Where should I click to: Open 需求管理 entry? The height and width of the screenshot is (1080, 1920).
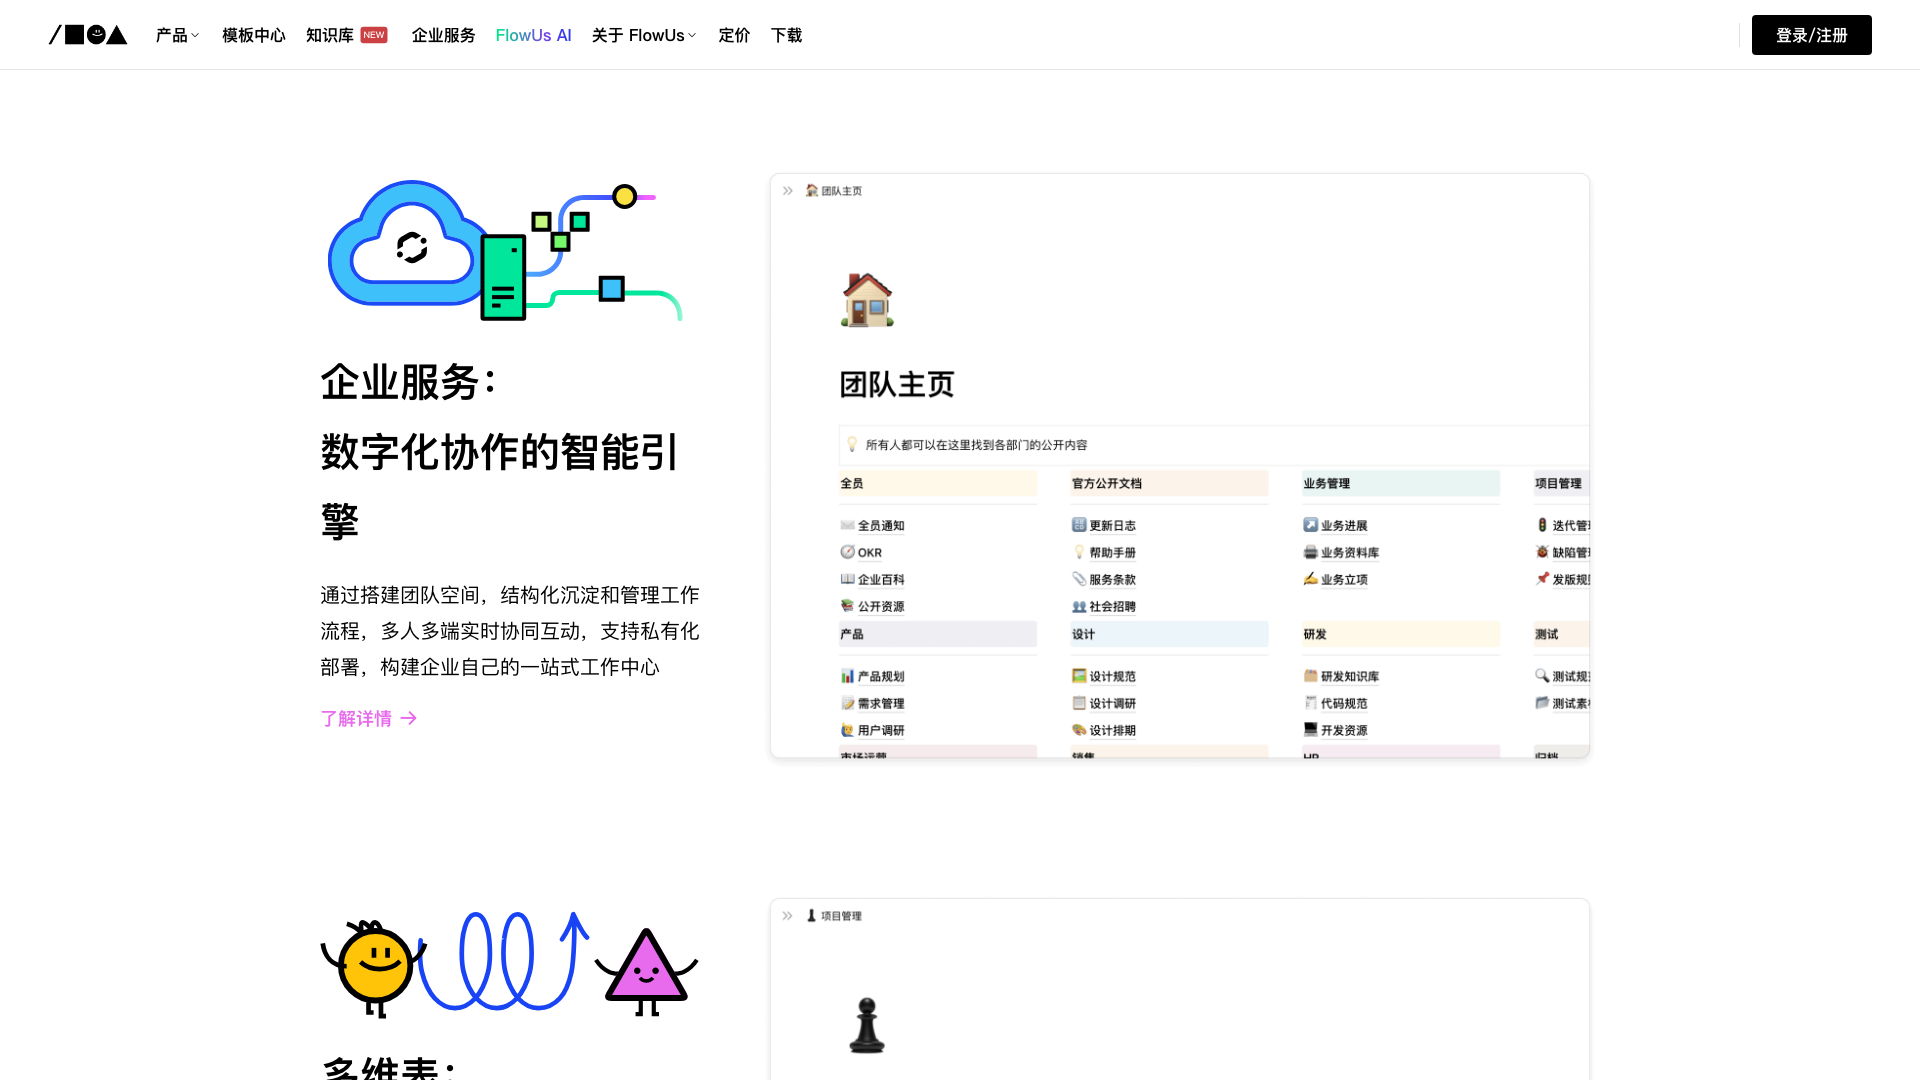coord(872,703)
